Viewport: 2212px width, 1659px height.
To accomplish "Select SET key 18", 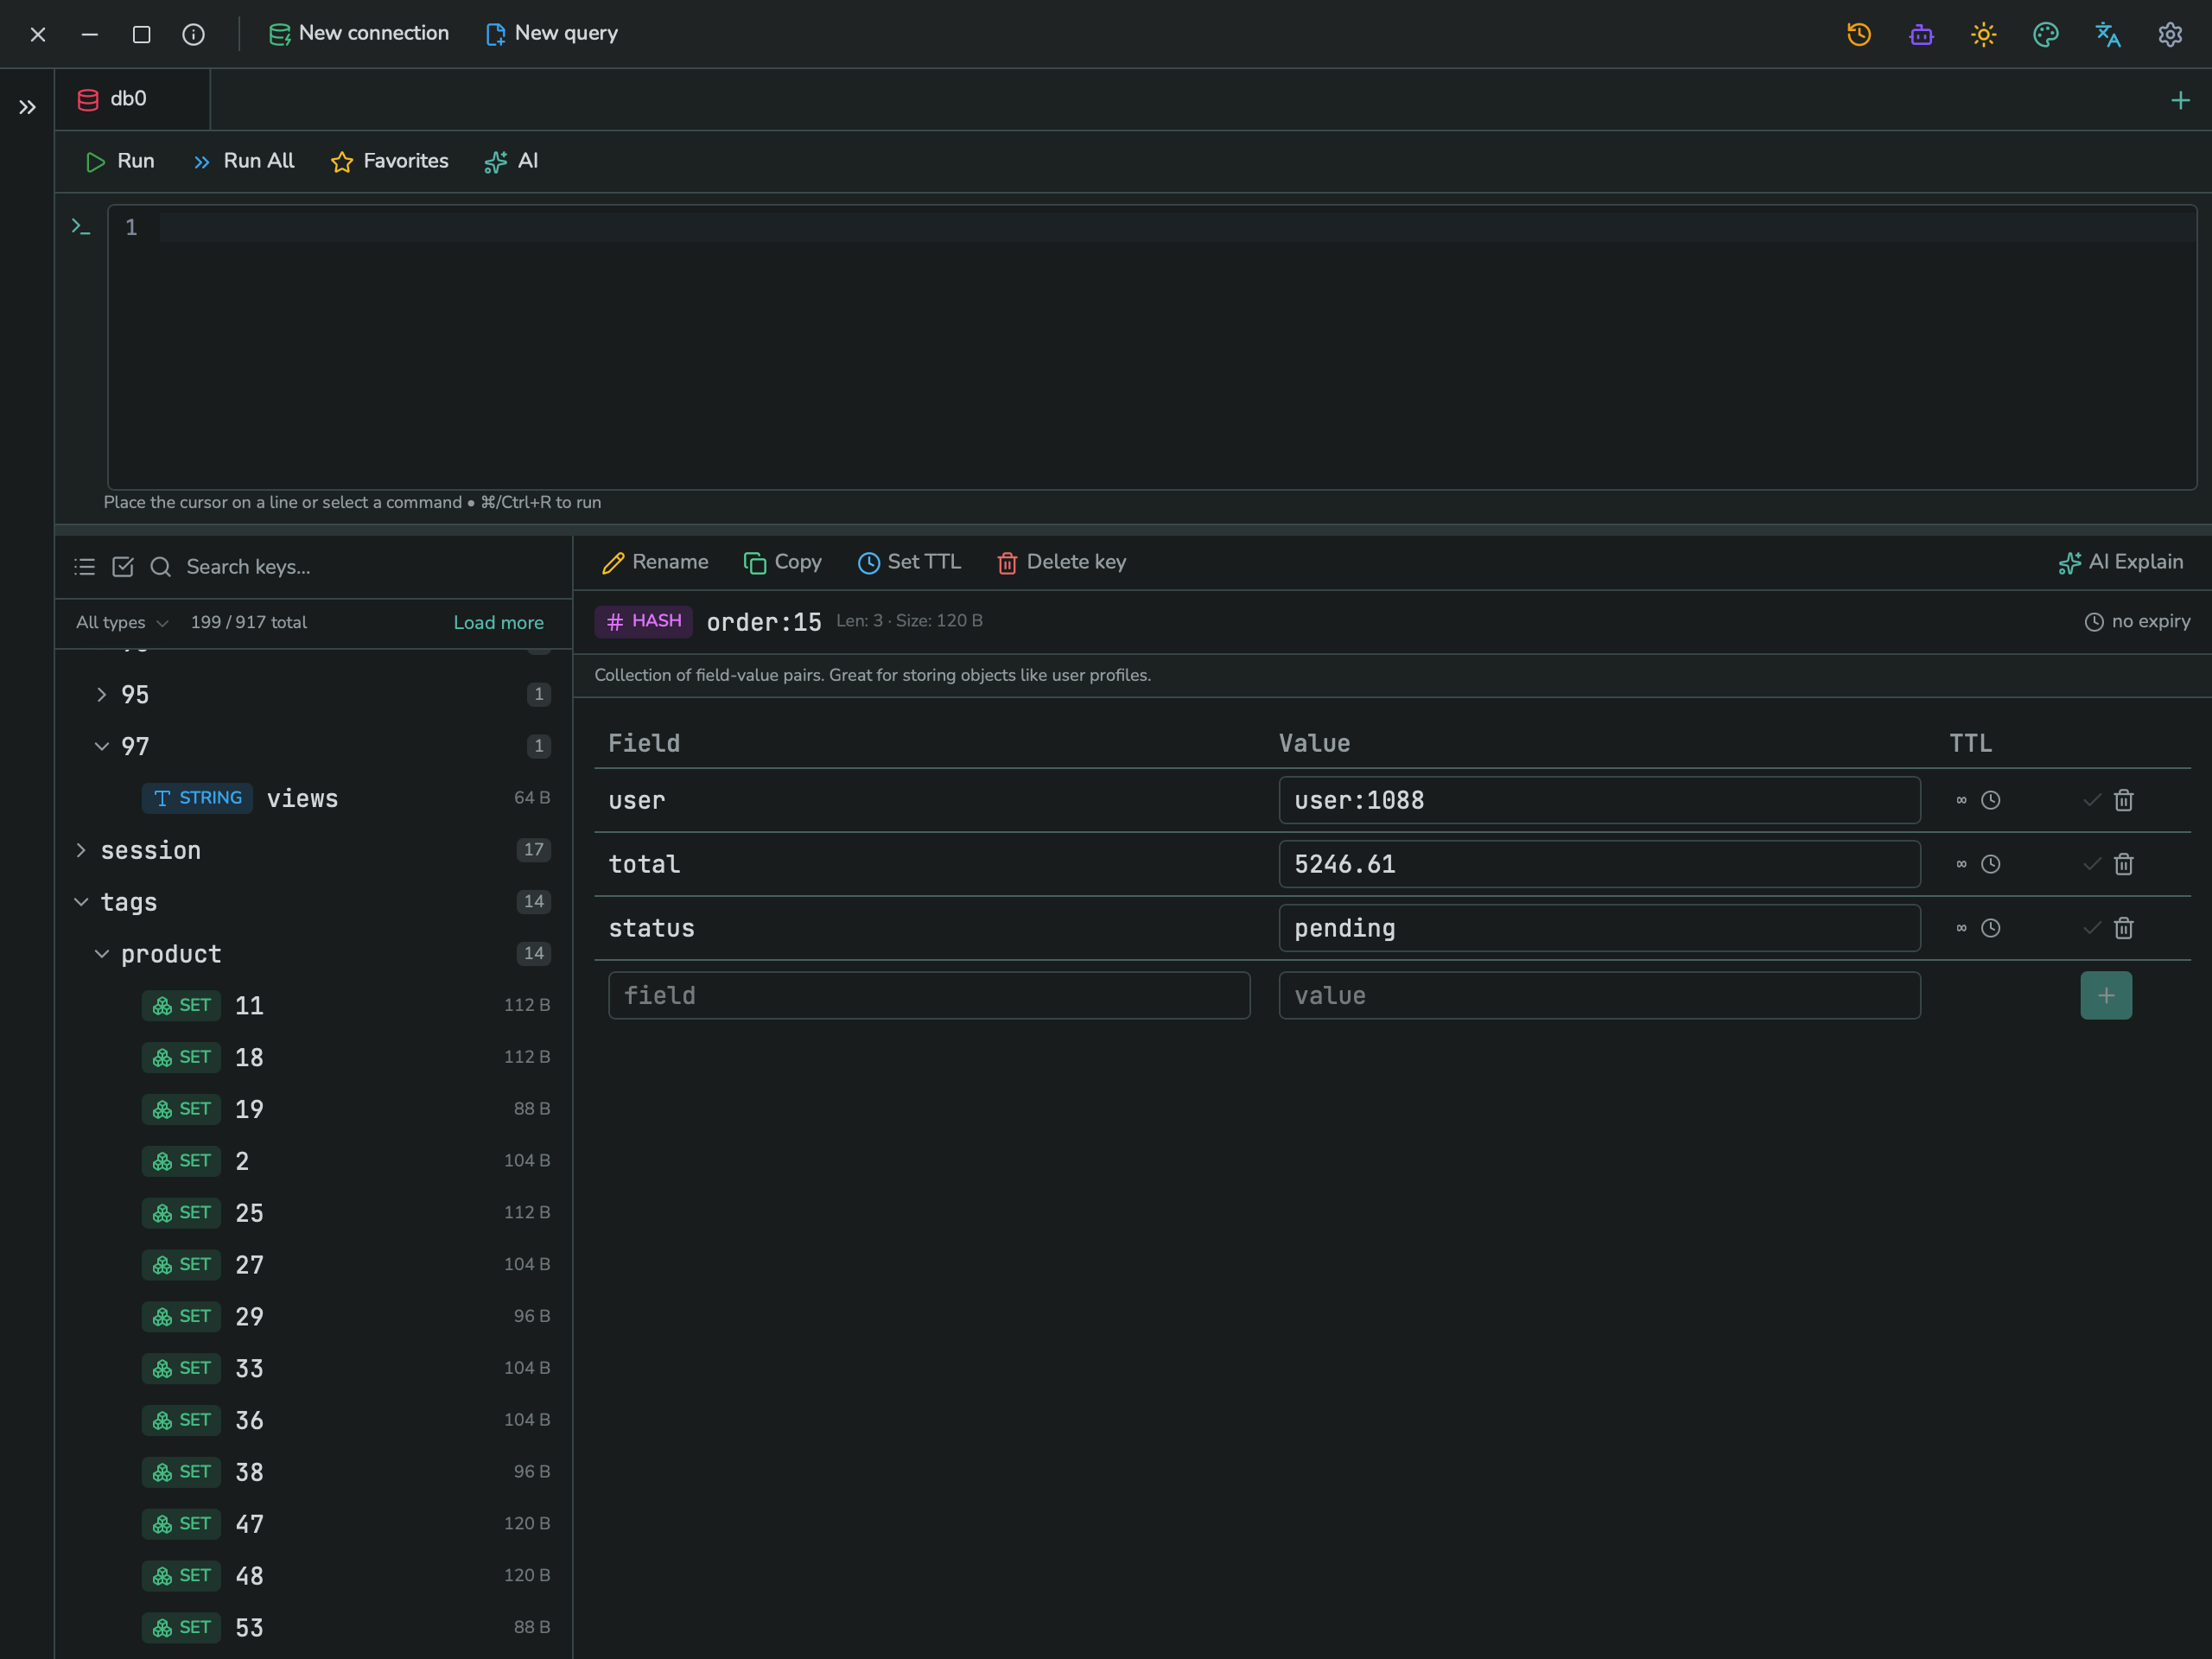I will tap(313, 1057).
